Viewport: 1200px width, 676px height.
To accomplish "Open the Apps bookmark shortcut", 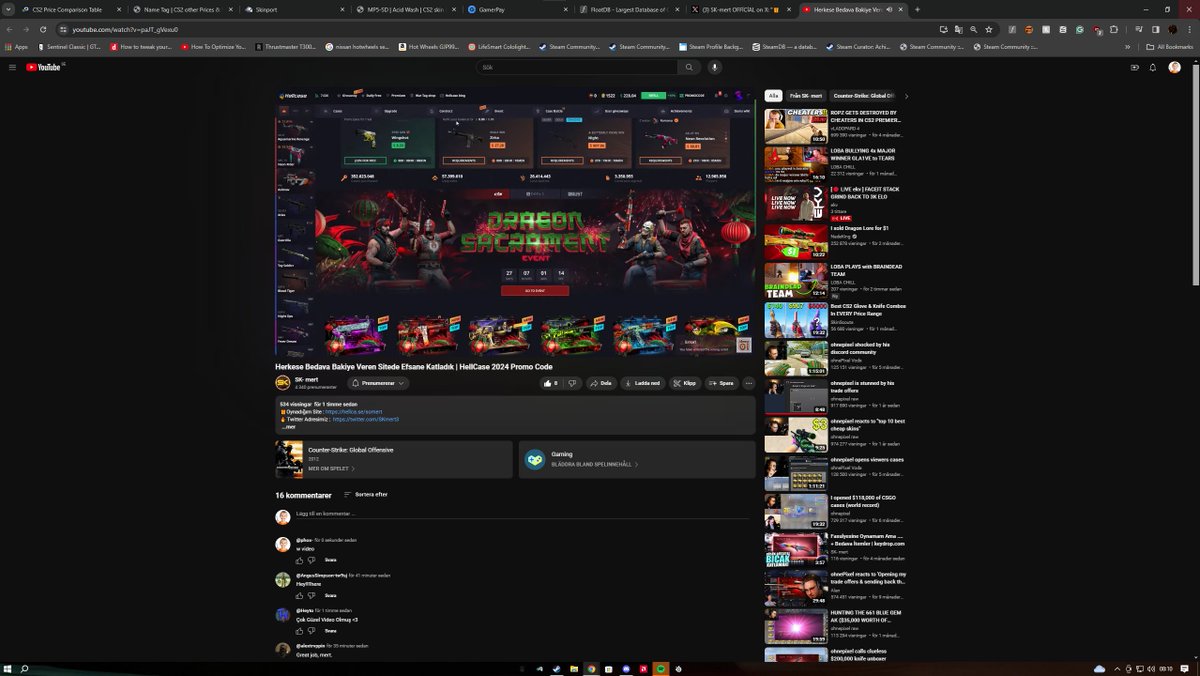I will pyautogui.click(x=17, y=46).
